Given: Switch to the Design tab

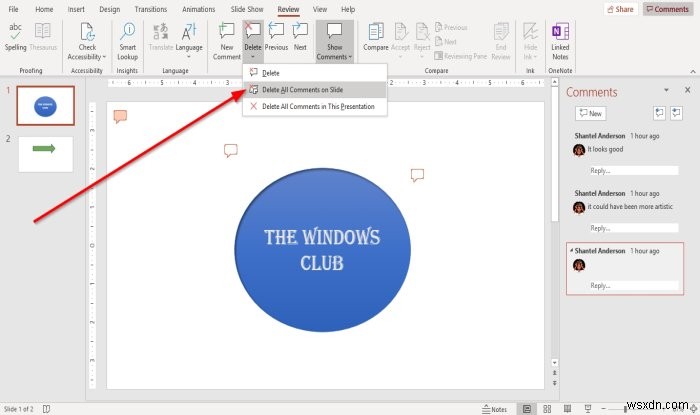Looking at the screenshot, I should (109, 9).
